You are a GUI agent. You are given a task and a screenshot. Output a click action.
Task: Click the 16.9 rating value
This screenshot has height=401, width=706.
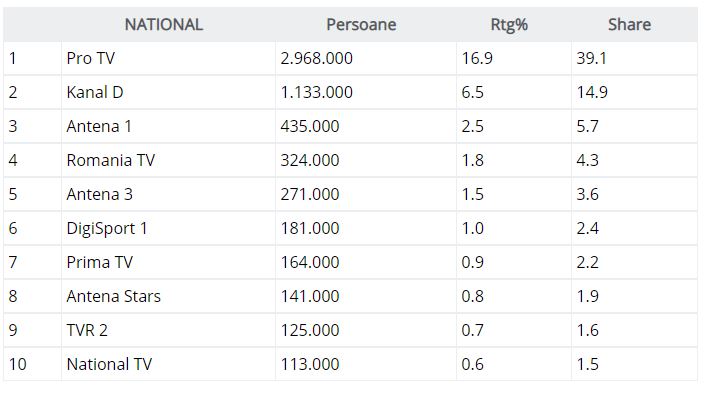(477, 59)
